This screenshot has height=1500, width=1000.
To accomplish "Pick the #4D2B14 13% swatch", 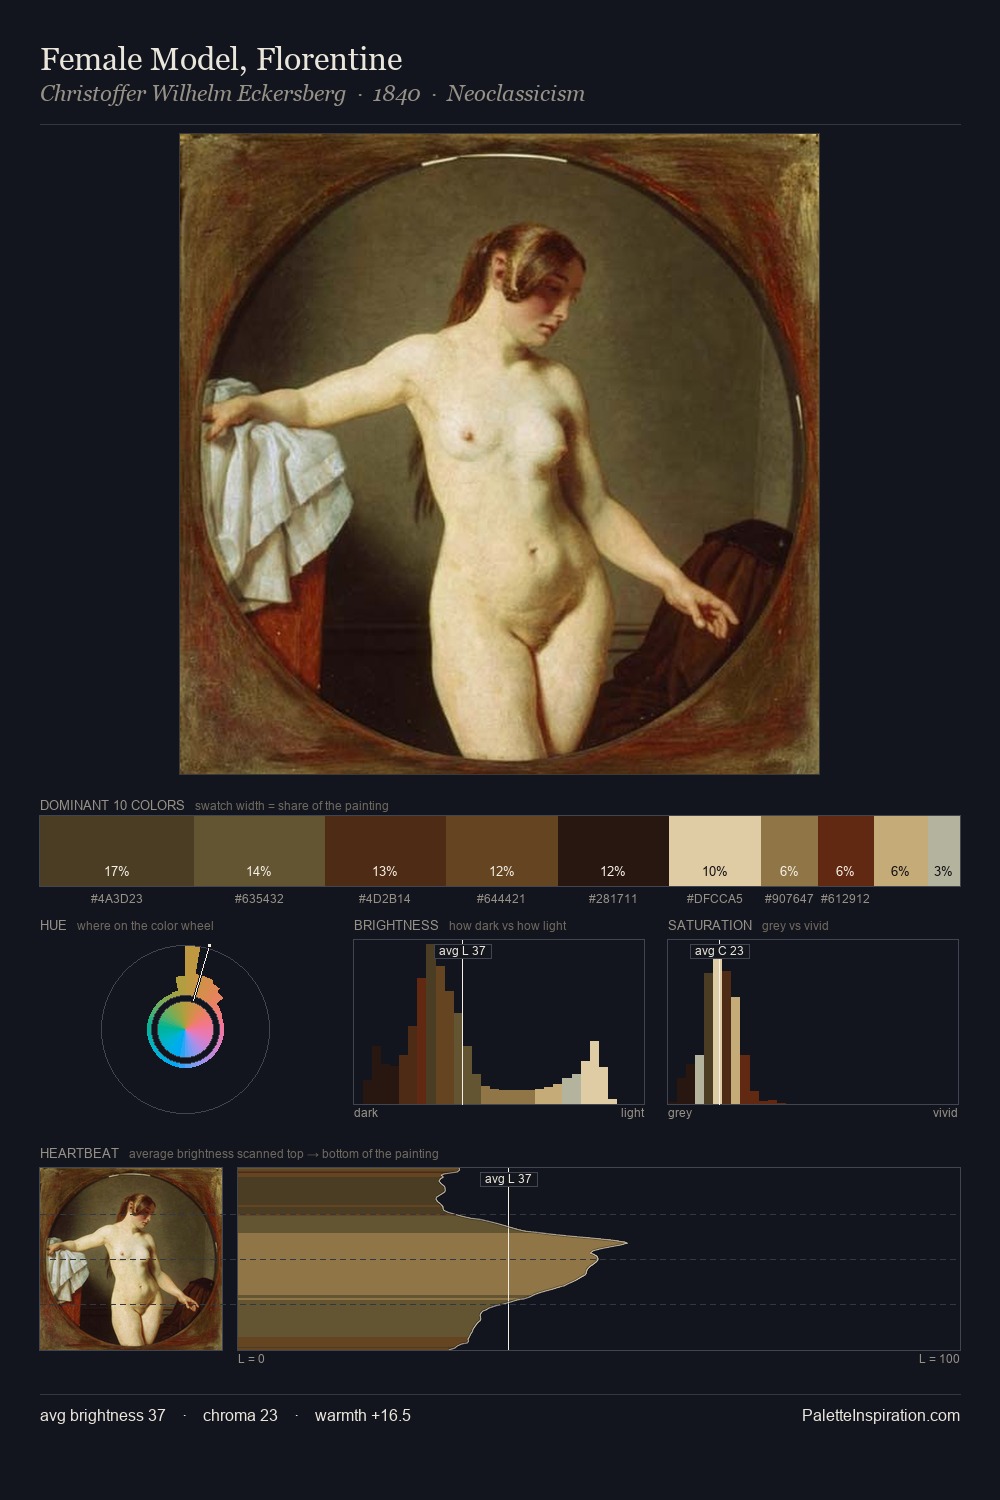I will pyautogui.click(x=385, y=851).
